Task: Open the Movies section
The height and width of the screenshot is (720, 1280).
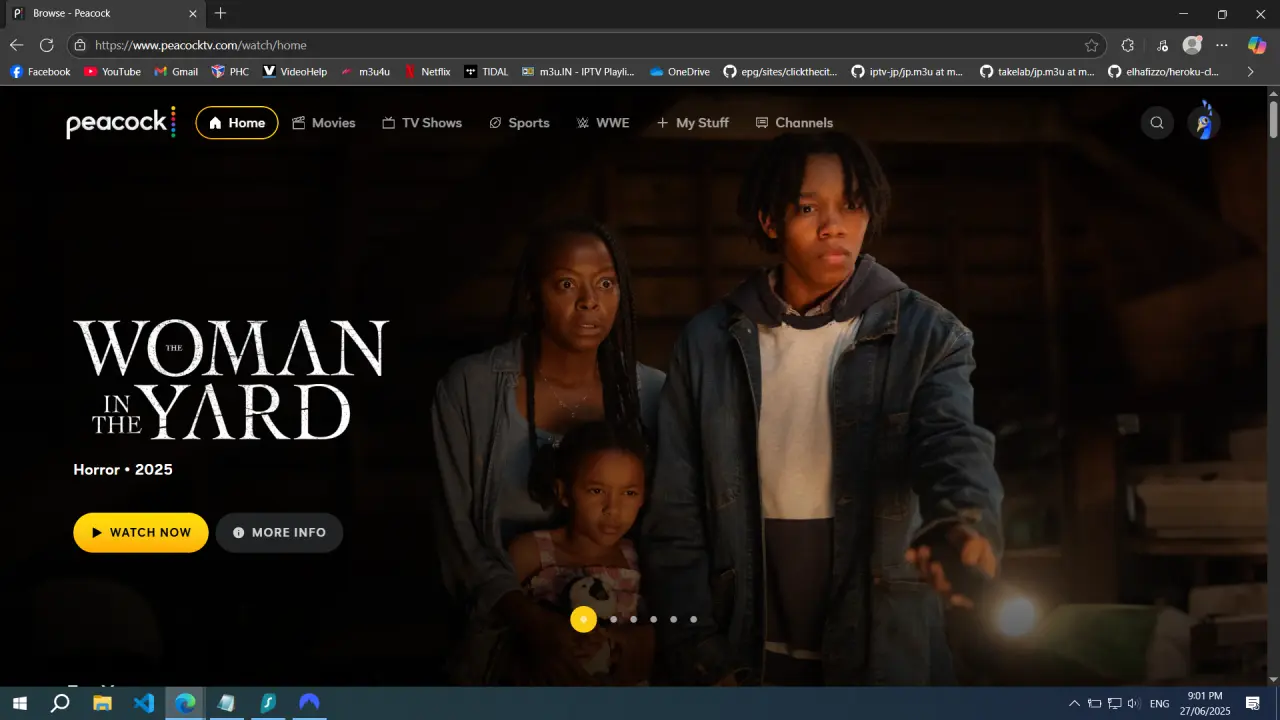Action: (x=323, y=123)
